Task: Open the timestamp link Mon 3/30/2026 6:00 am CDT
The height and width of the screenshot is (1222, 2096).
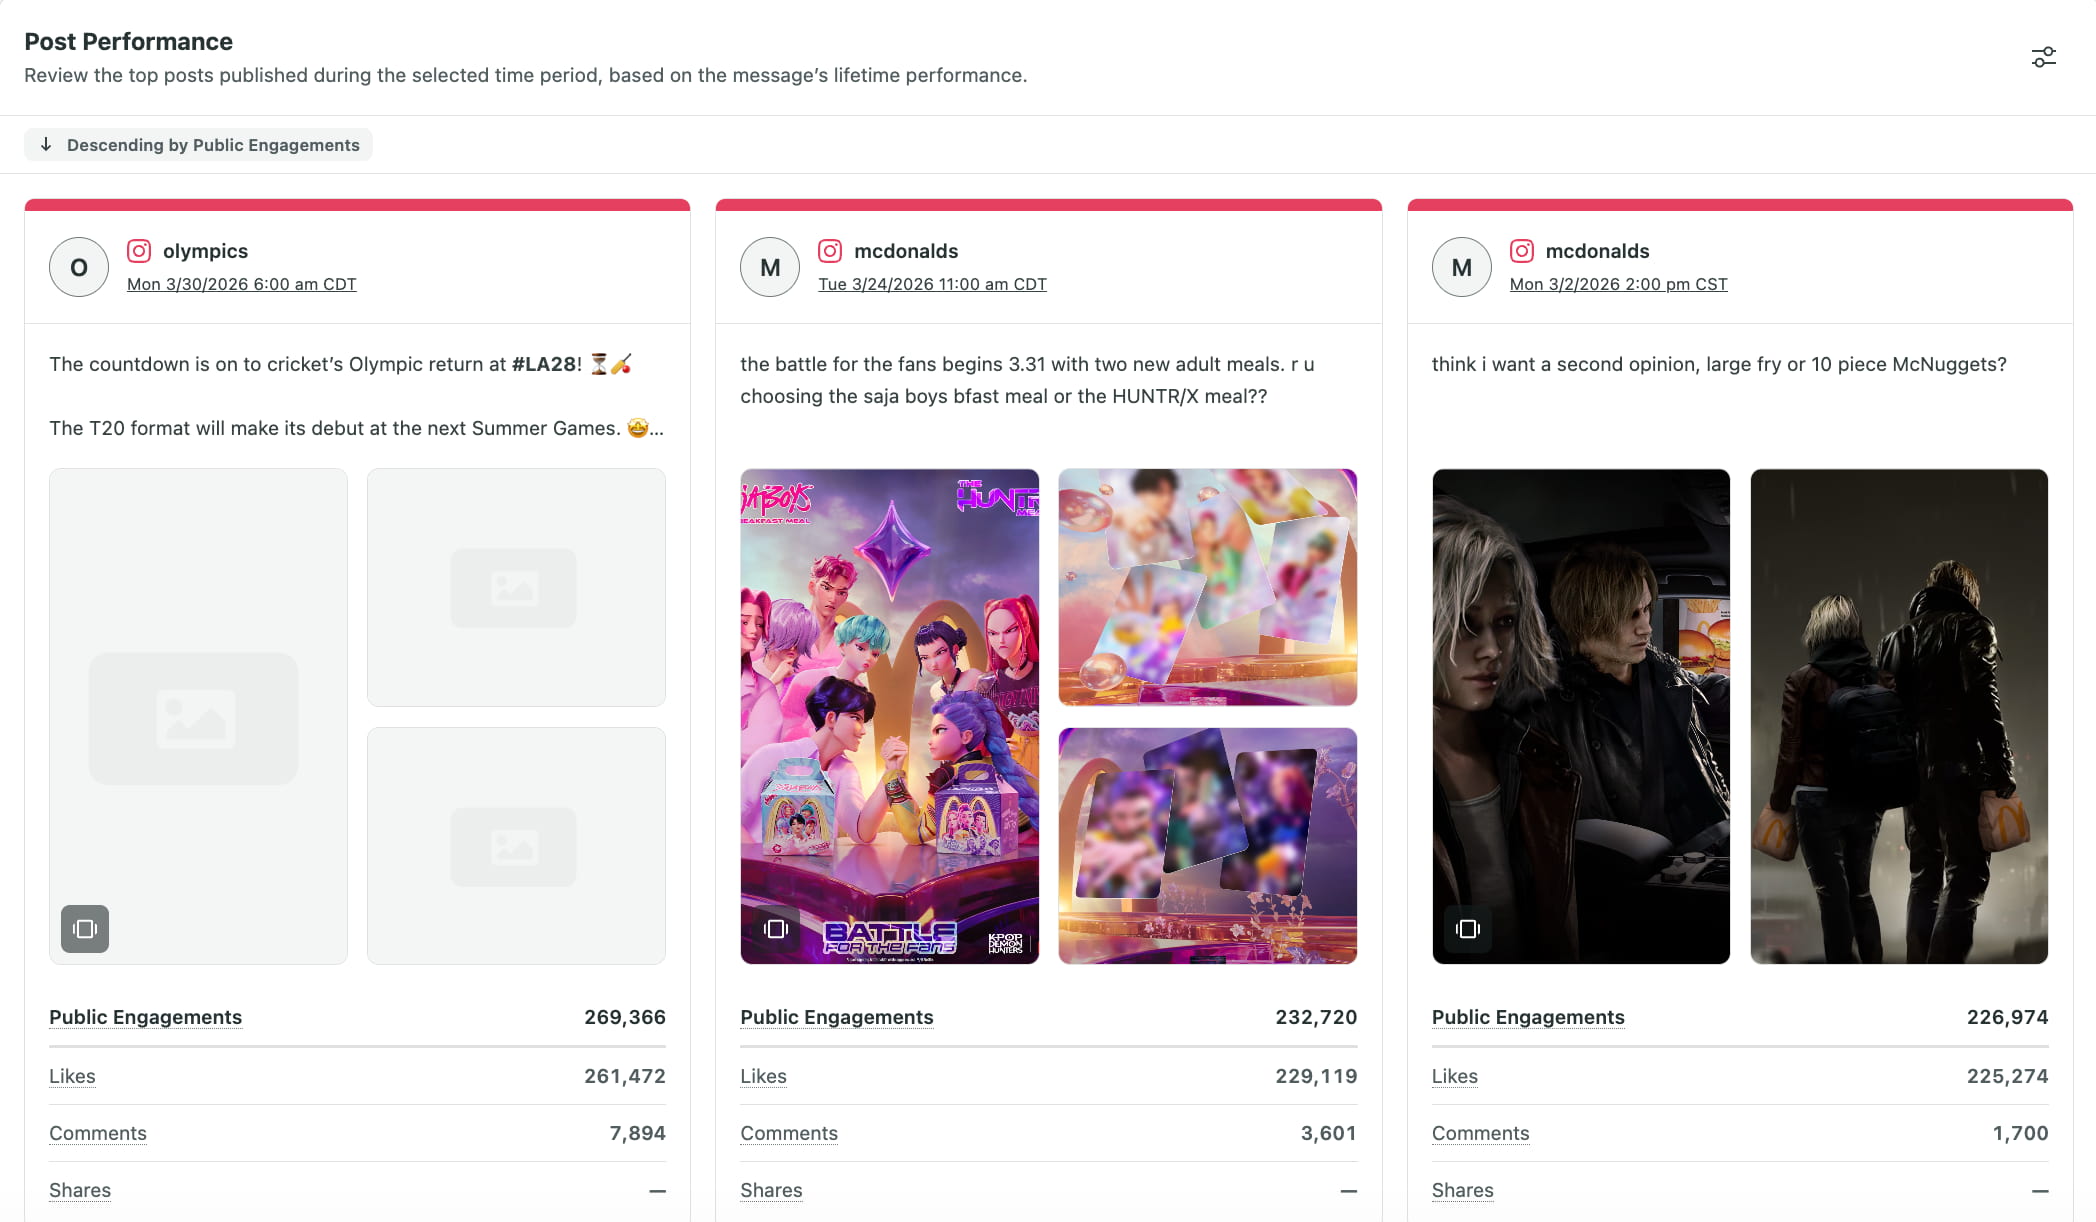Action: coord(241,284)
